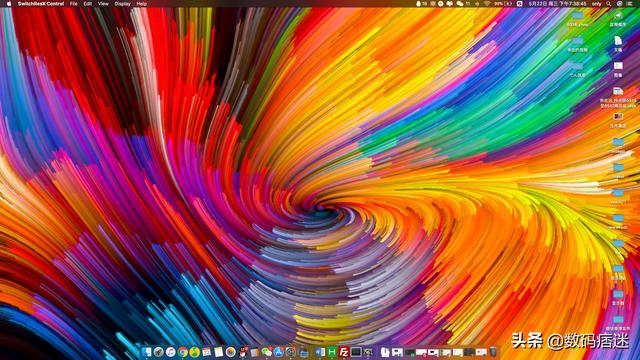
Task: Open the Trash in the Dock
Action: pos(493,352)
